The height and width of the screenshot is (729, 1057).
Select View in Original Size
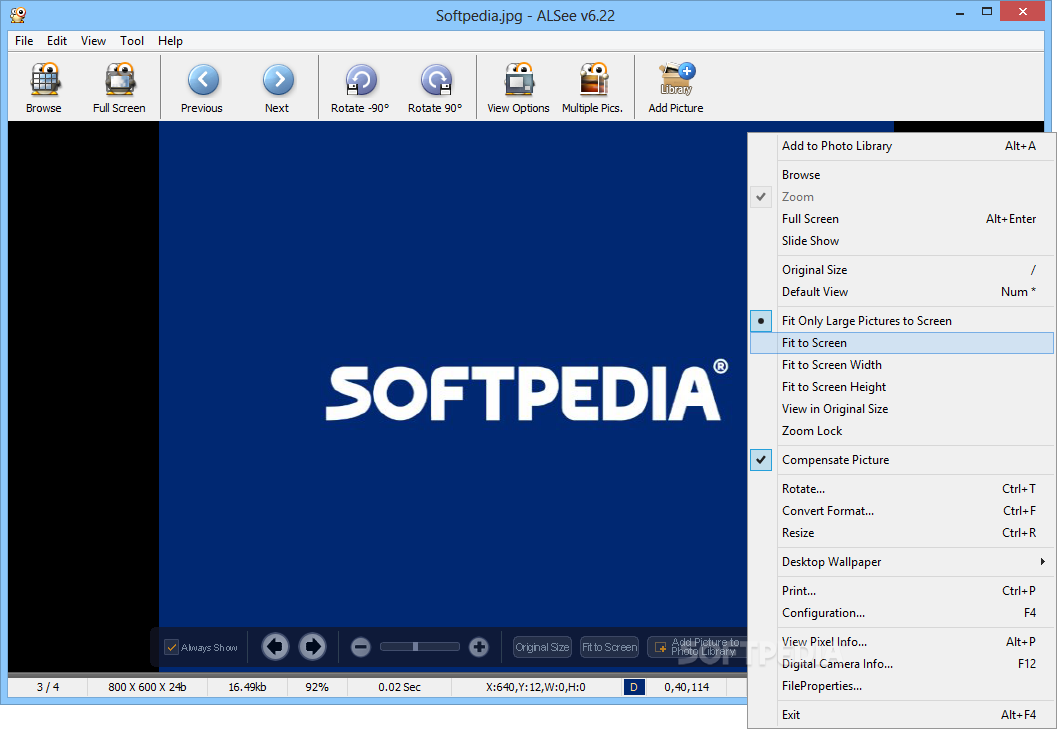coord(901,409)
